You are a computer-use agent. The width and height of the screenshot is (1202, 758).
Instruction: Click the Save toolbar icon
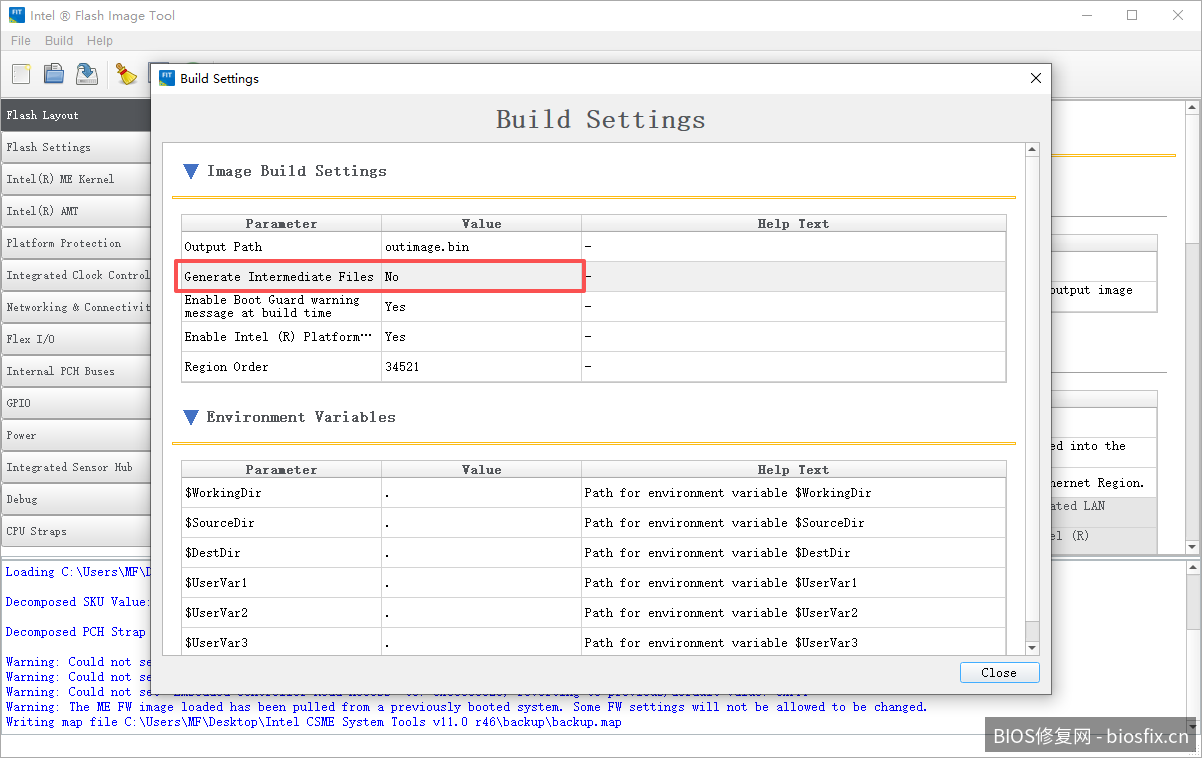click(87, 73)
